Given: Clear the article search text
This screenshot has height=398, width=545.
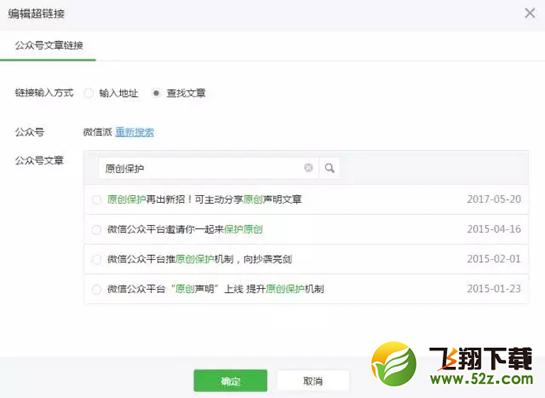Looking at the screenshot, I should [x=308, y=168].
